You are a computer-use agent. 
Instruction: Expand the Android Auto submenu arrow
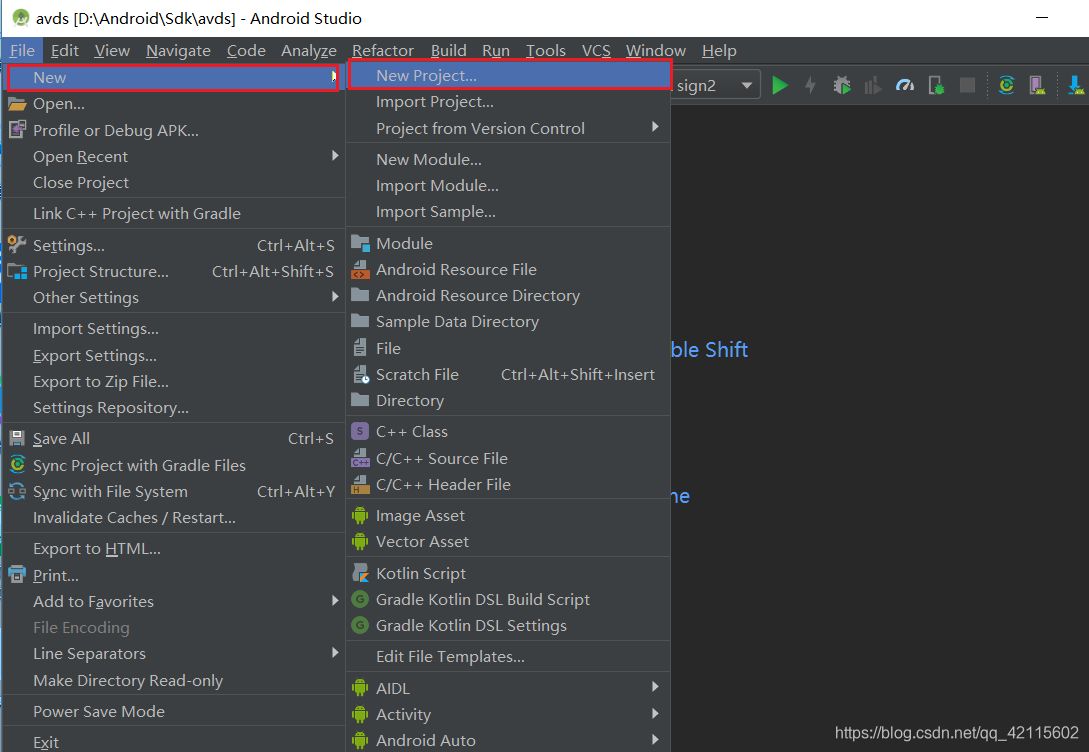[x=654, y=740]
